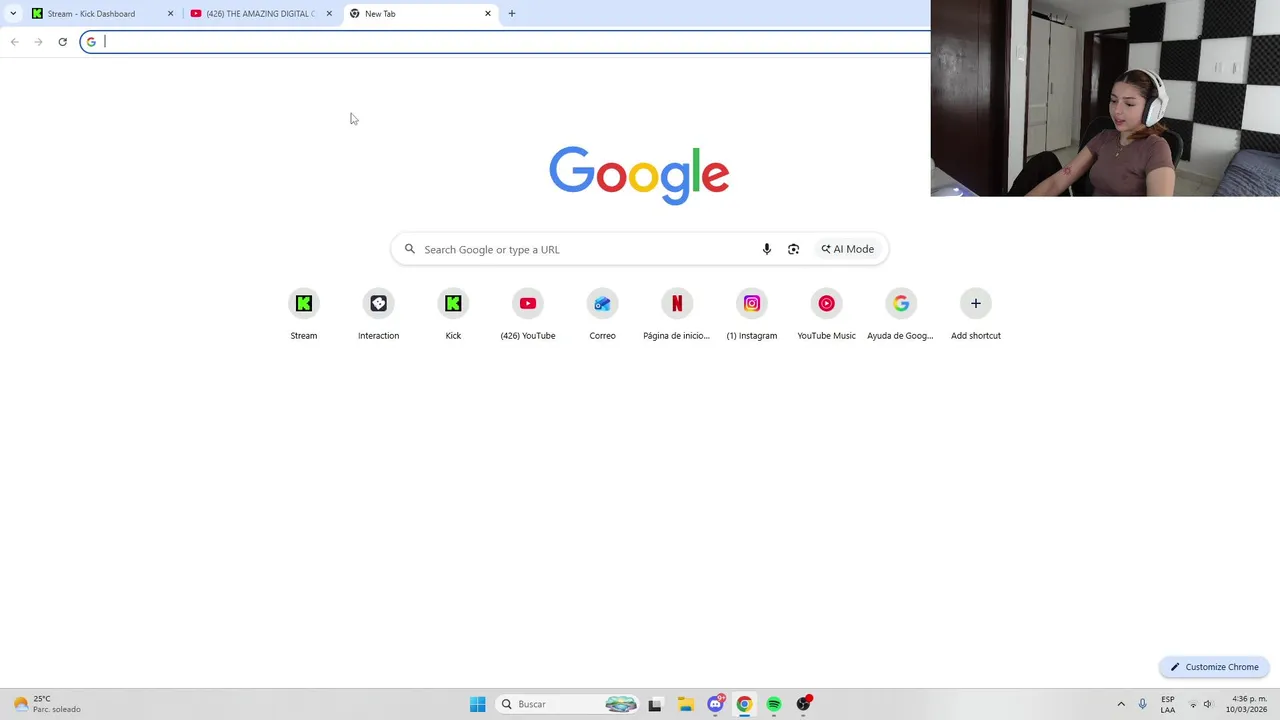
Task: Switch to THE AMAZING DIGITAL YouTube tab
Action: pyautogui.click(x=262, y=13)
